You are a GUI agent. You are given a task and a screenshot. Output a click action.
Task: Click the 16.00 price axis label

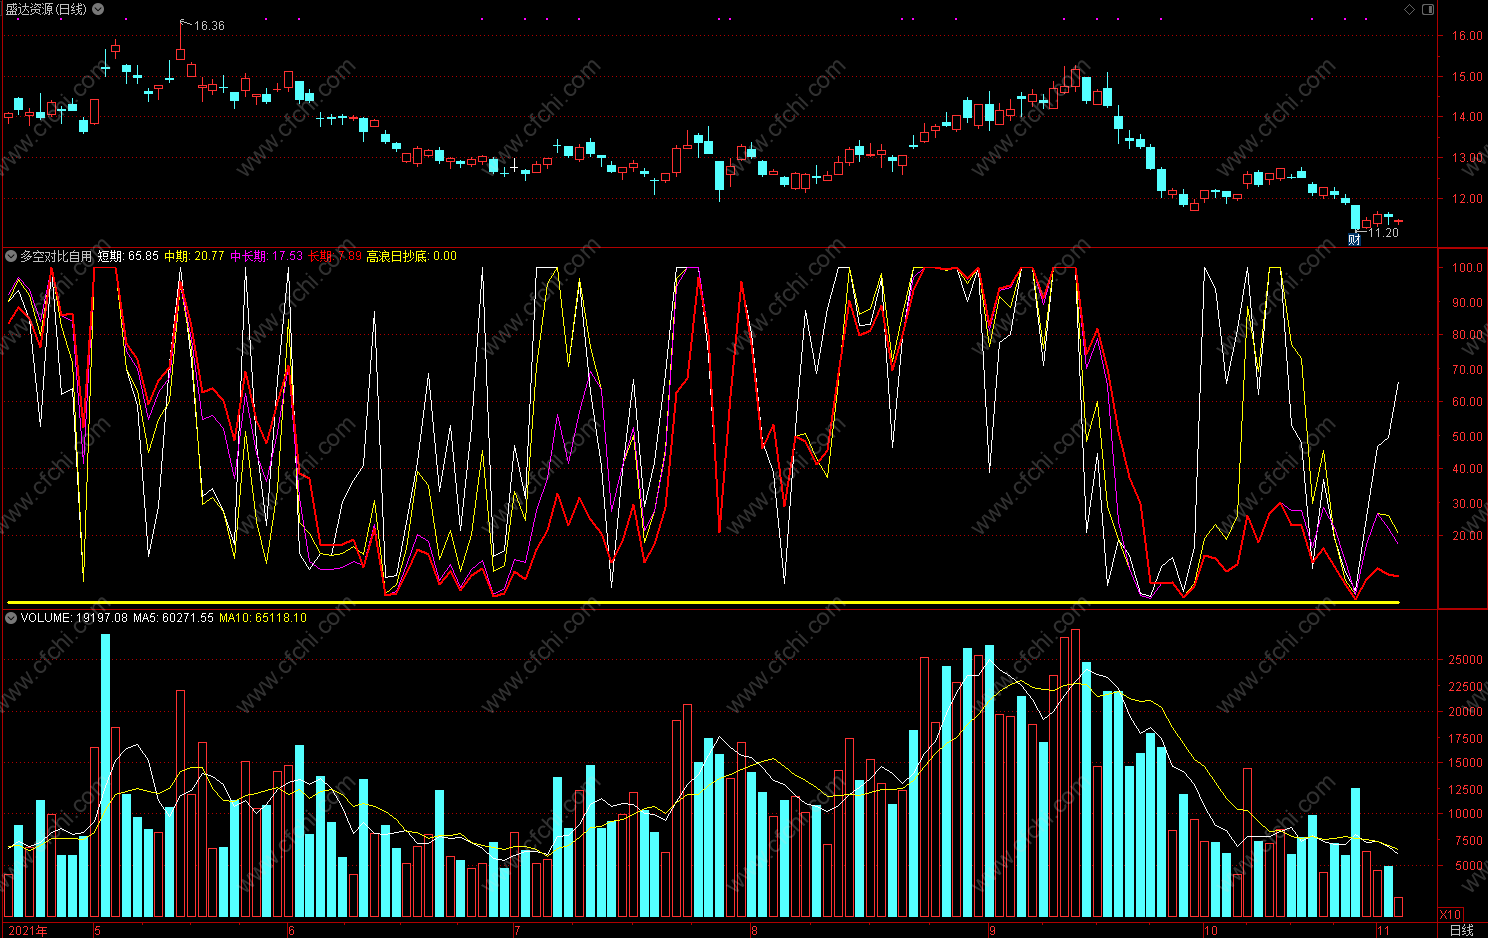coord(1467,36)
